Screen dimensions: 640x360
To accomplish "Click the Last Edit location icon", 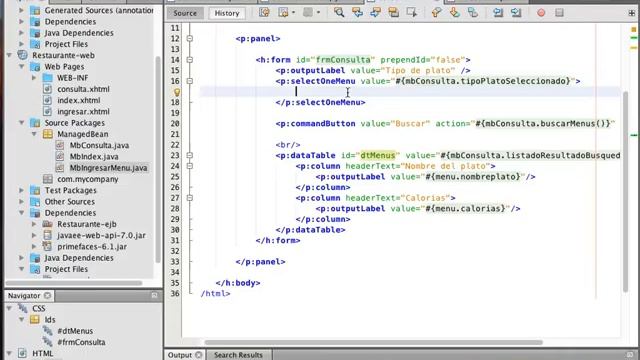I will pyautogui.click(x=264, y=13).
